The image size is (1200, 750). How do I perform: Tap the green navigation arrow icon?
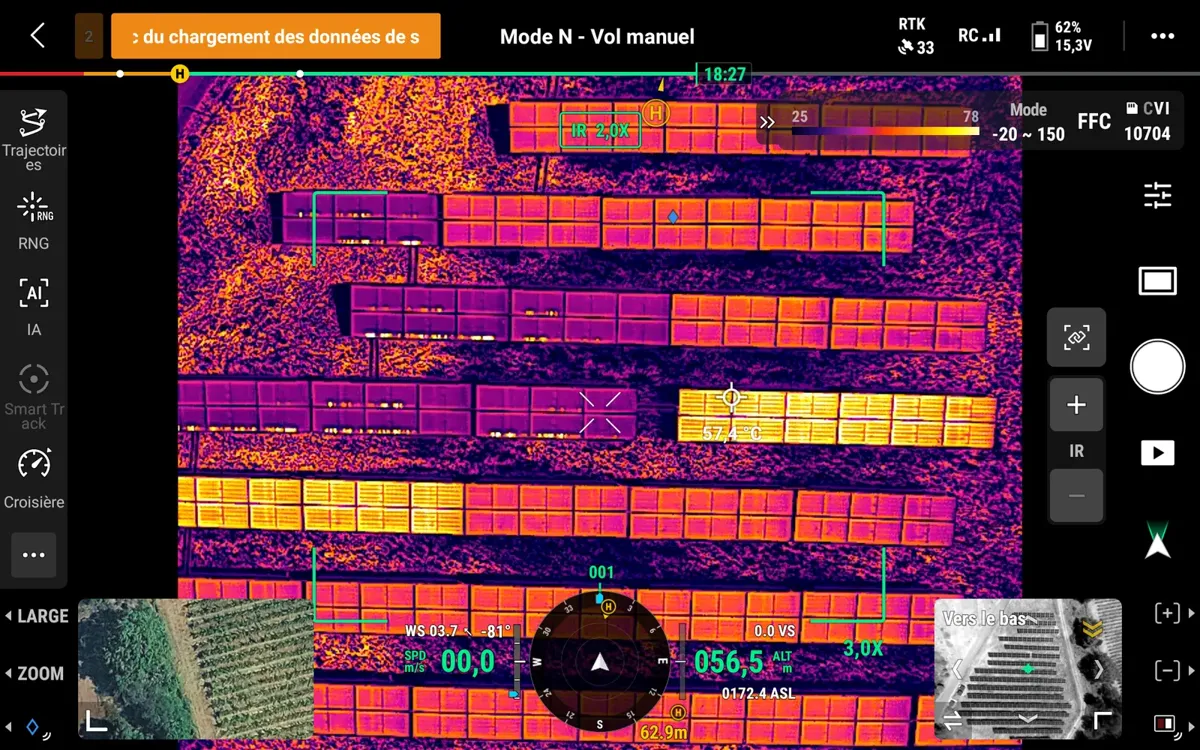click(x=1157, y=540)
